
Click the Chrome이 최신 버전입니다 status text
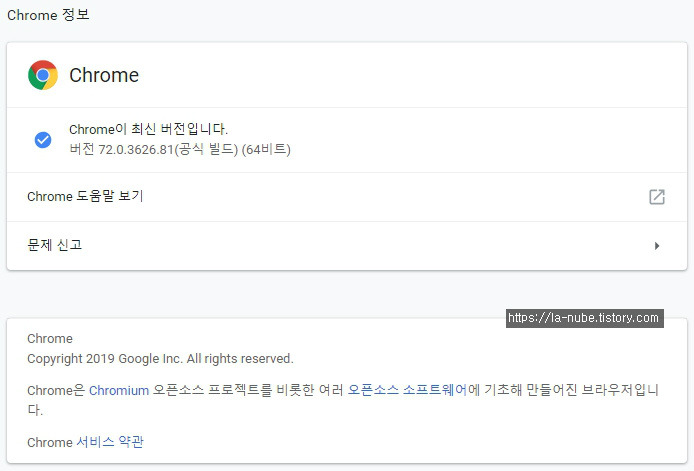point(148,129)
